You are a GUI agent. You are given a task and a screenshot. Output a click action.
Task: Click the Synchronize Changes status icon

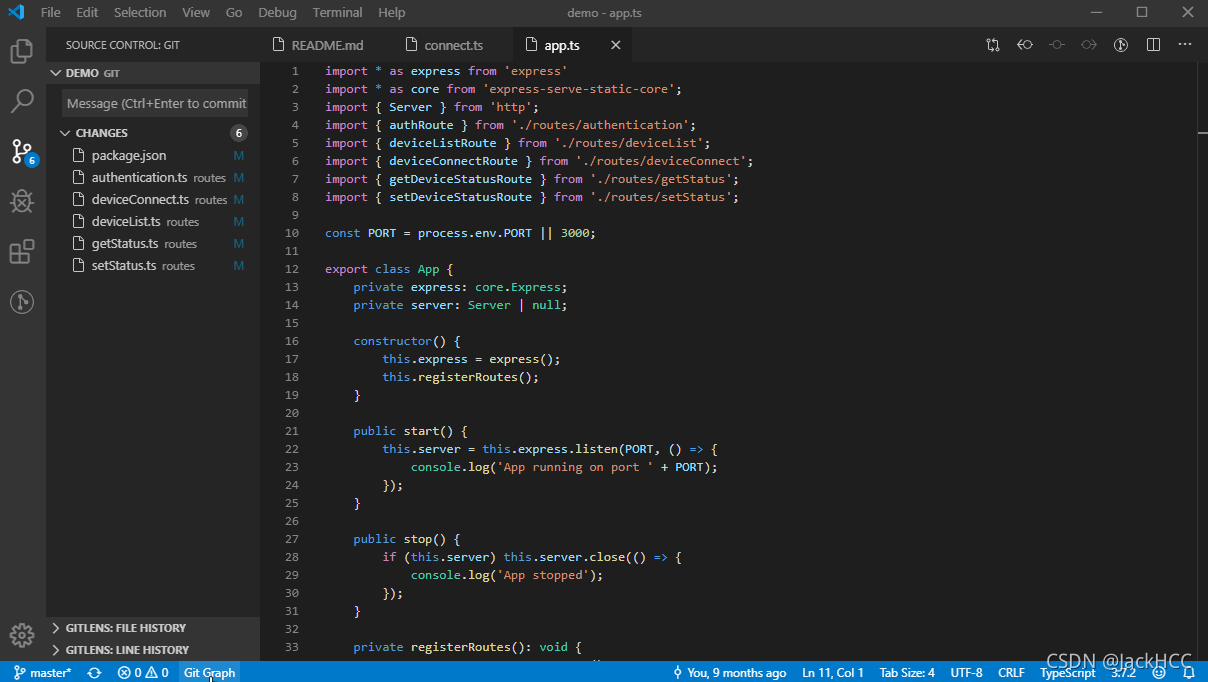pyautogui.click(x=94, y=673)
